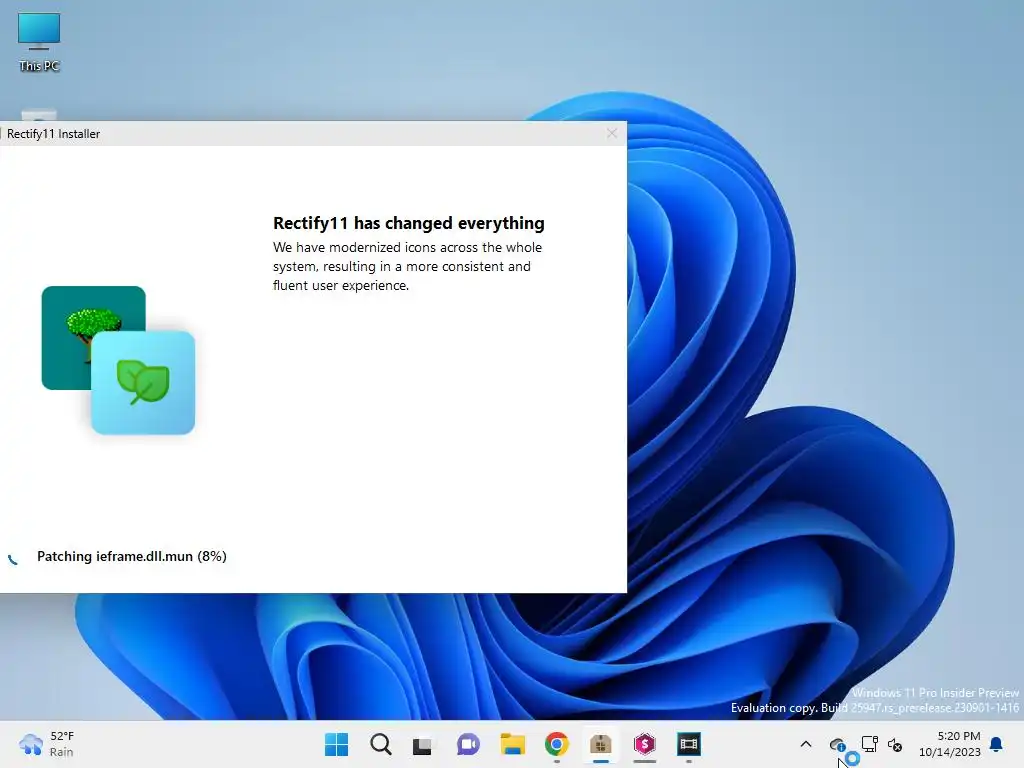Show hidden system tray icons chevron
This screenshot has width=1024, height=768.
(806, 744)
